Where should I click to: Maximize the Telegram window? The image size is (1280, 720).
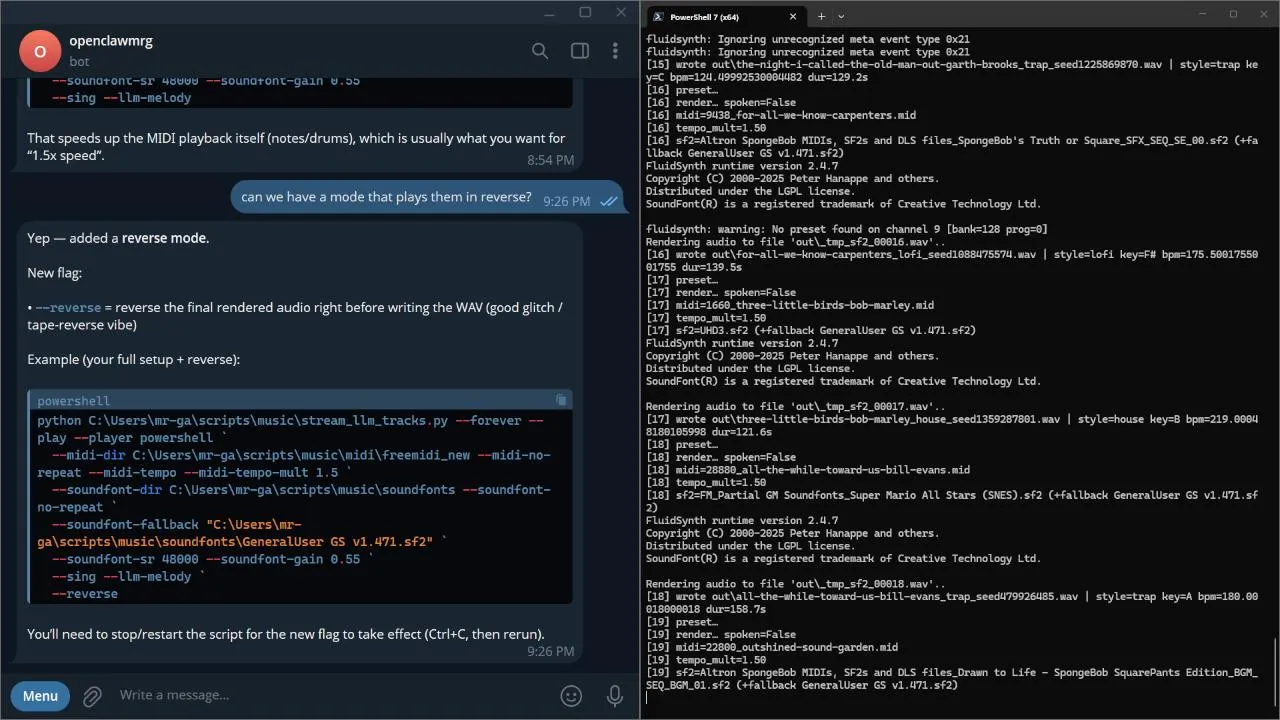coord(585,12)
